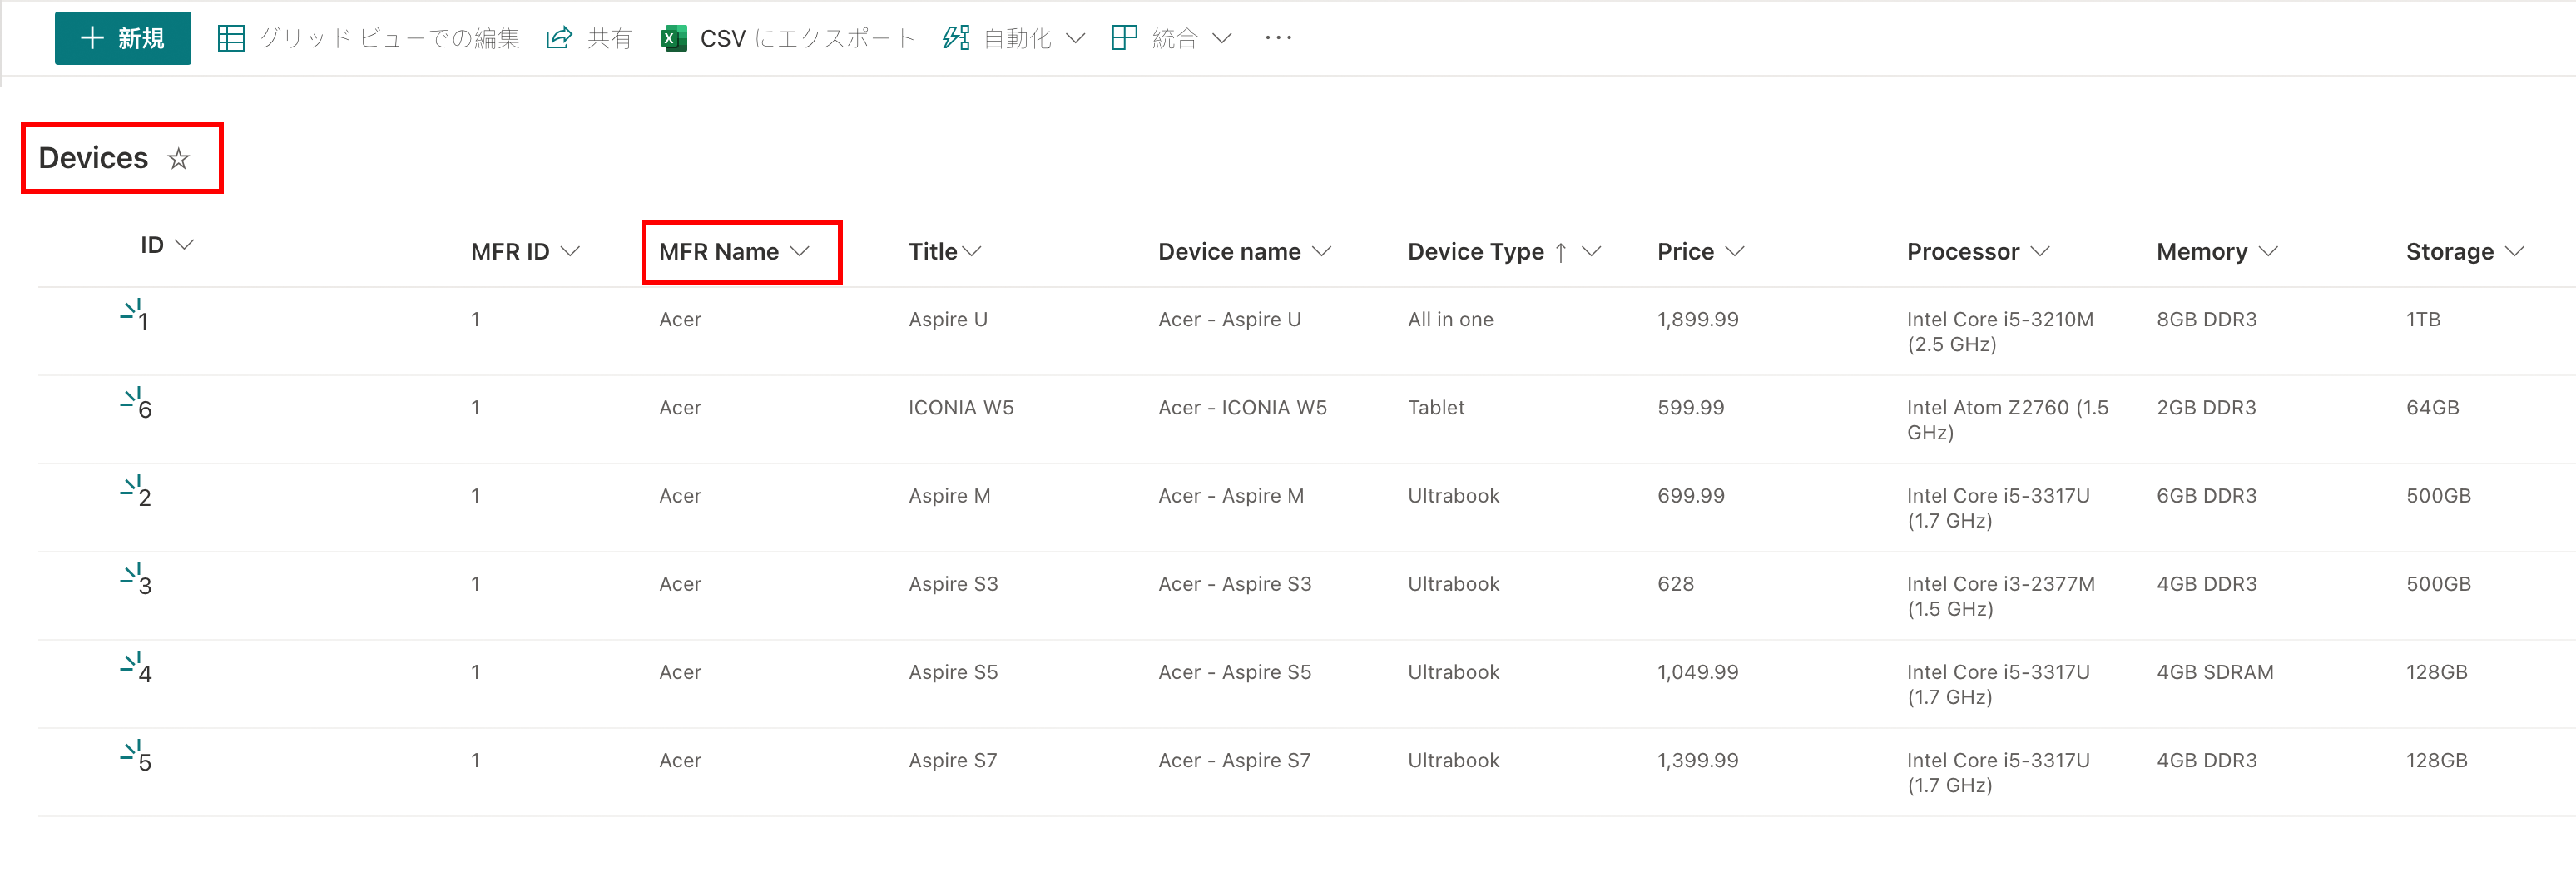The height and width of the screenshot is (882, 2576).
Task: Click the 2GB DDR3 memory cell
Action: pyautogui.click(x=2206, y=407)
